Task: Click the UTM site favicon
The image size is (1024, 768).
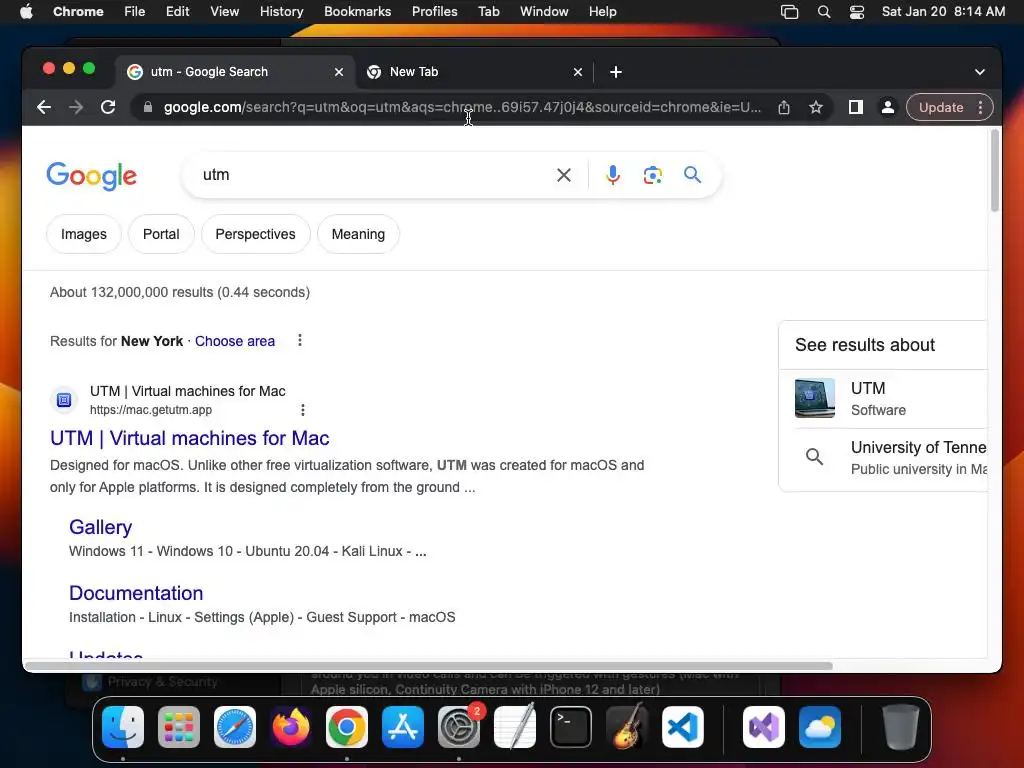Action: click(64, 400)
